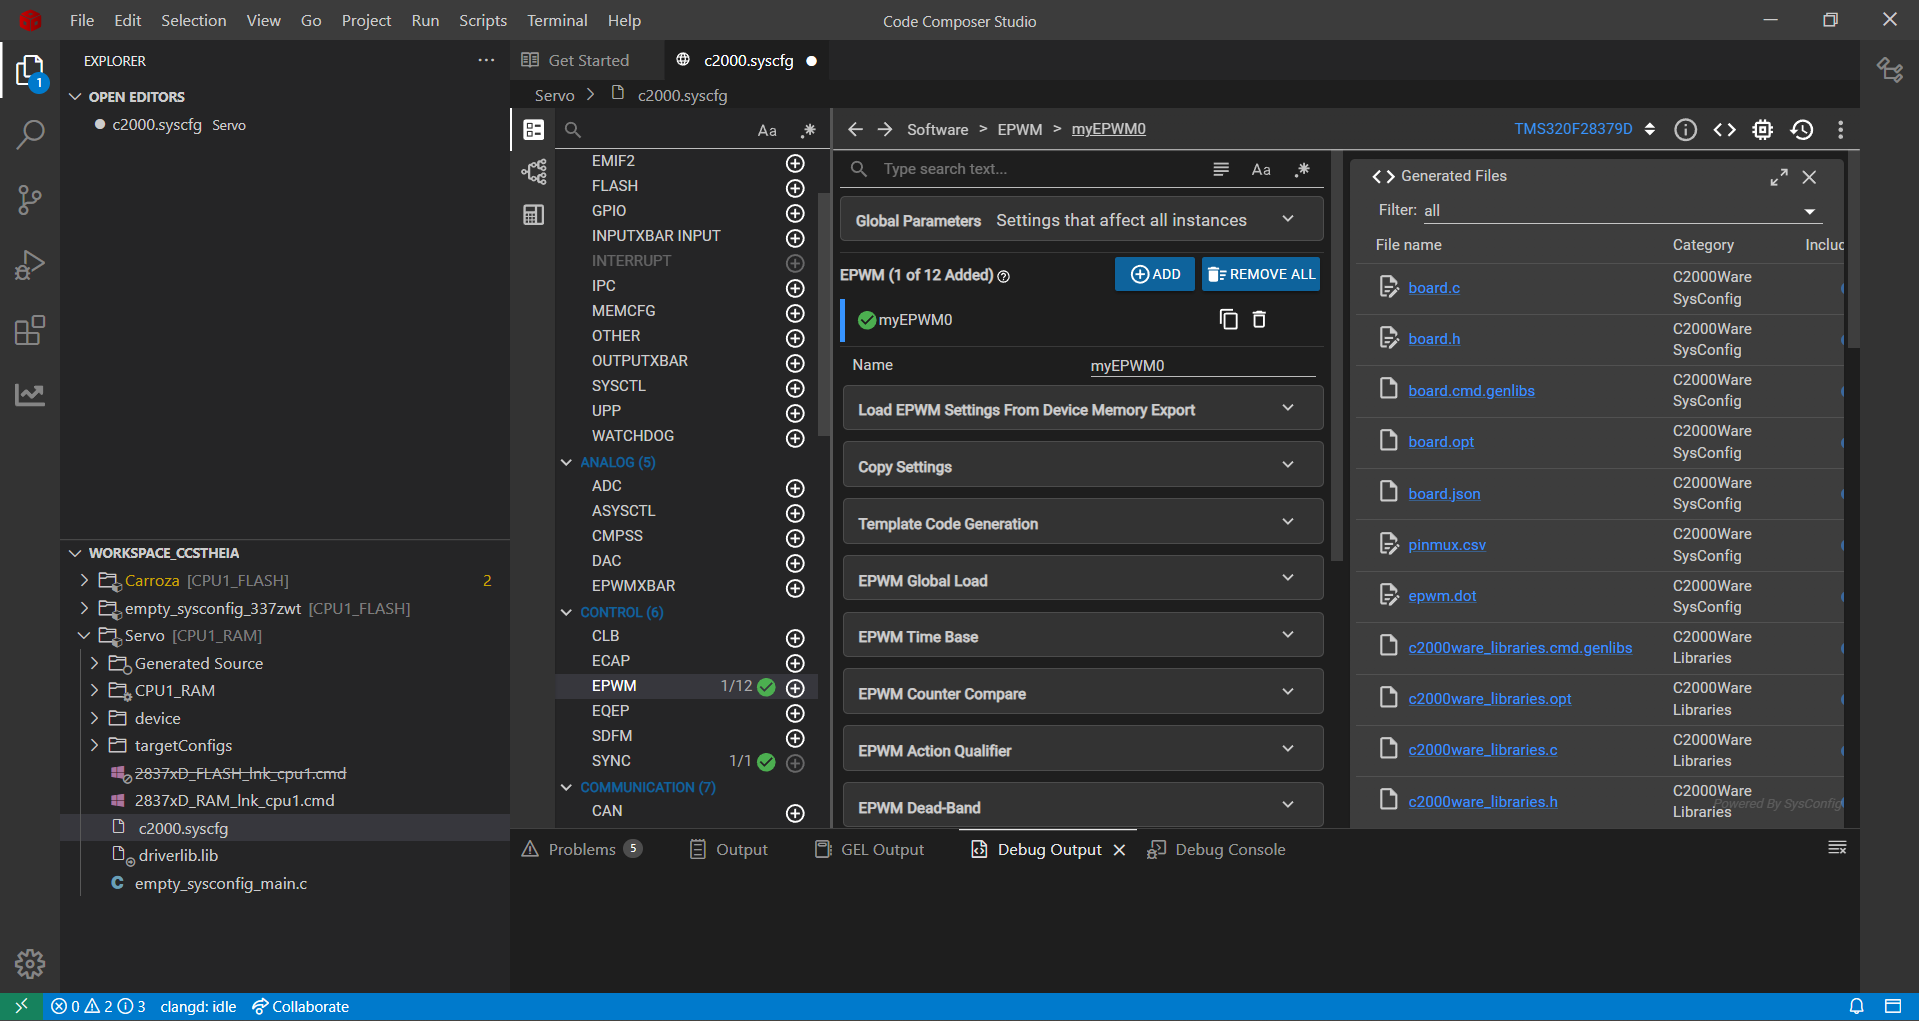Expand the EPWM Time Base section
Image resolution: width=1919 pixels, height=1021 pixels.
pyautogui.click(x=1083, y=636)
